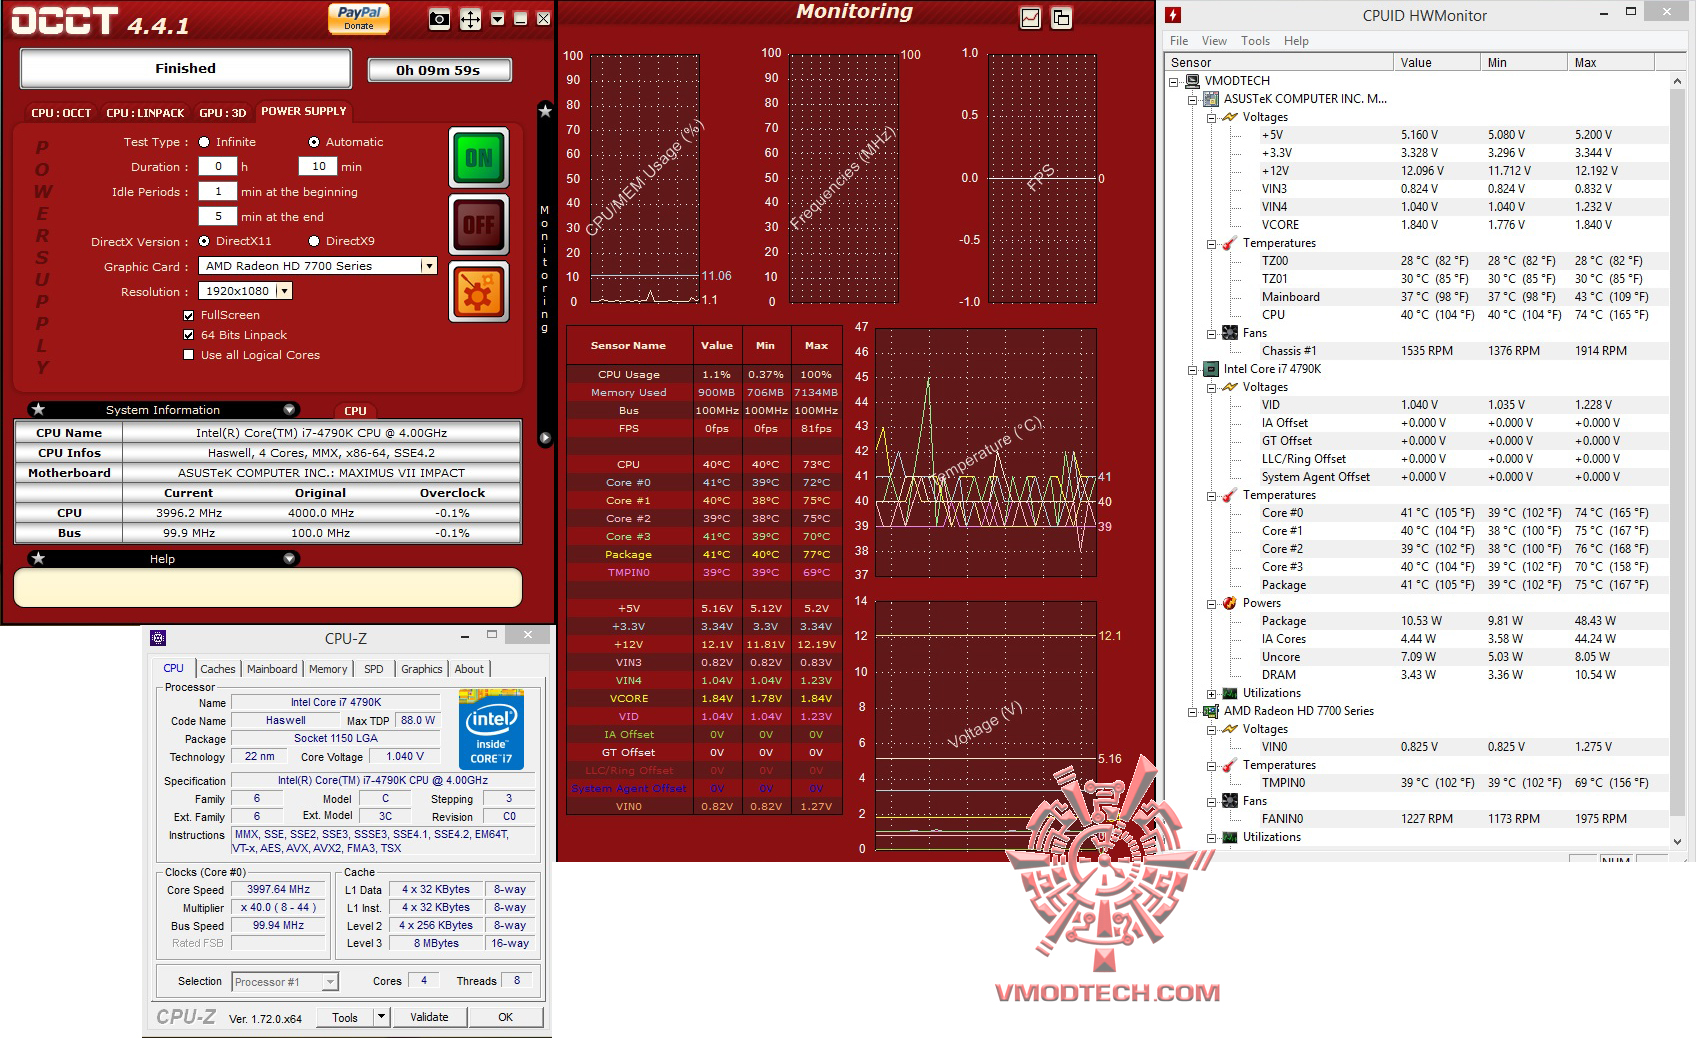The width and height of the screenshot is (1696, 1038).
Task: Click the star icon beside System Information
Action: pos(38,409)
